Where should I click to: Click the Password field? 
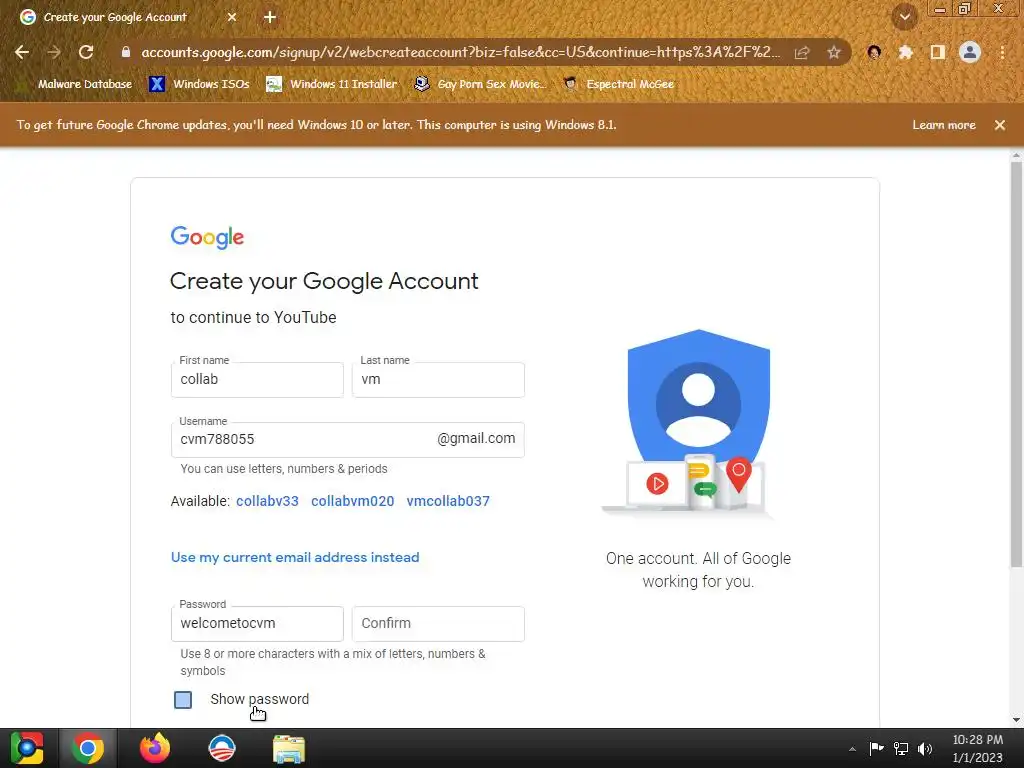coord(257,624)
